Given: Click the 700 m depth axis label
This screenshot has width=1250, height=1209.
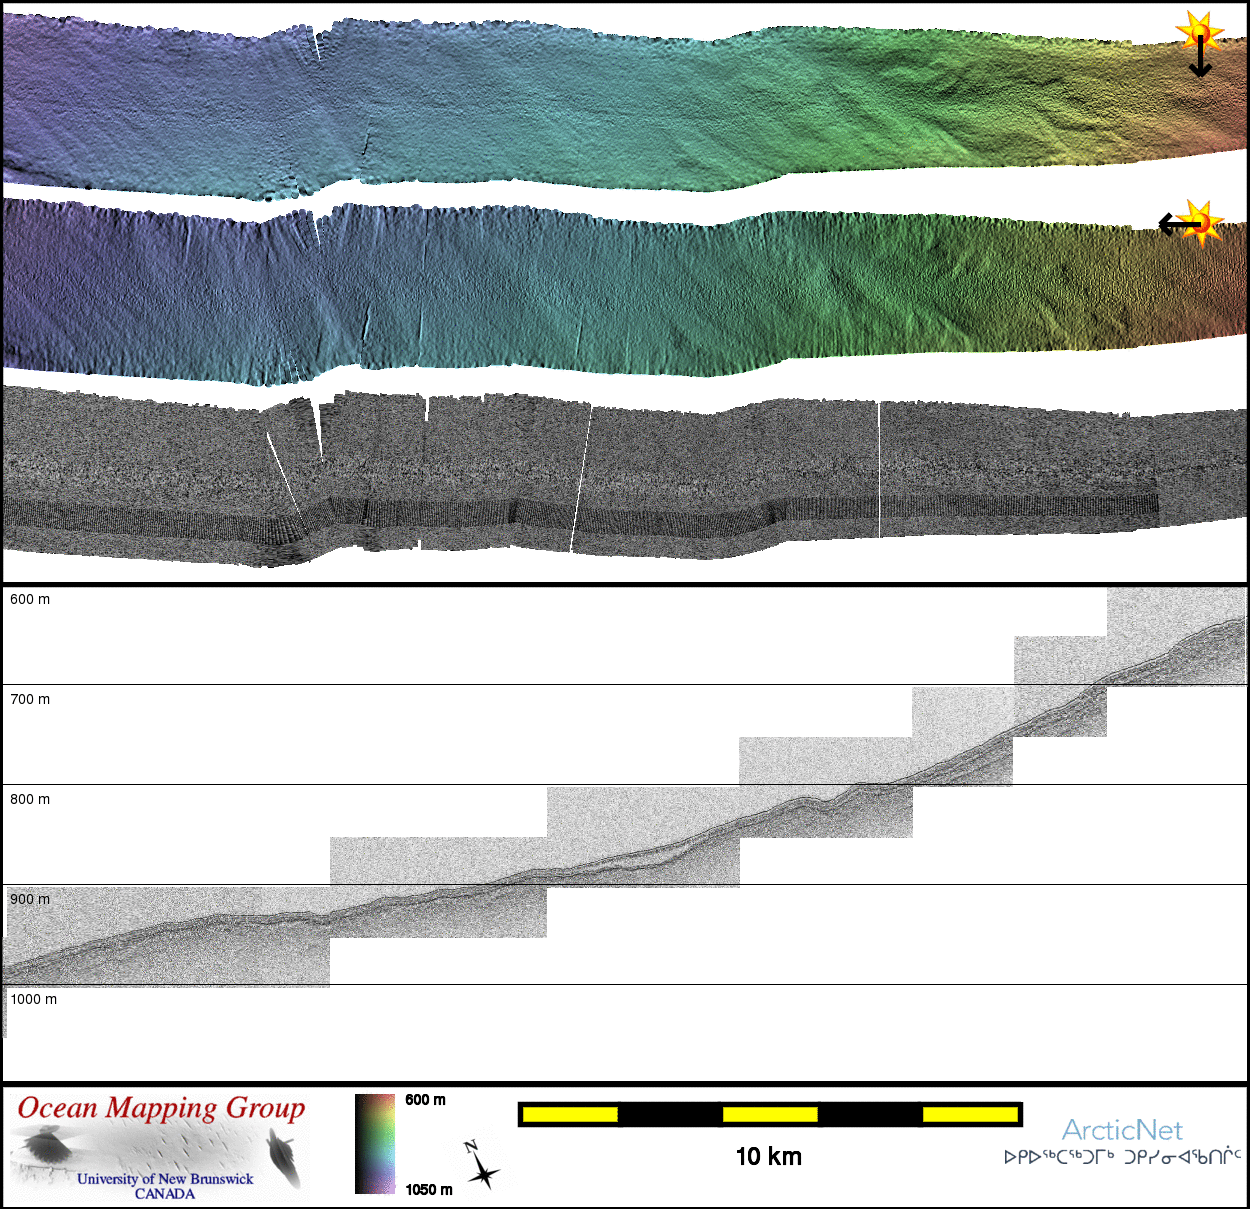Looking at the screenshot, I should 30,700.
